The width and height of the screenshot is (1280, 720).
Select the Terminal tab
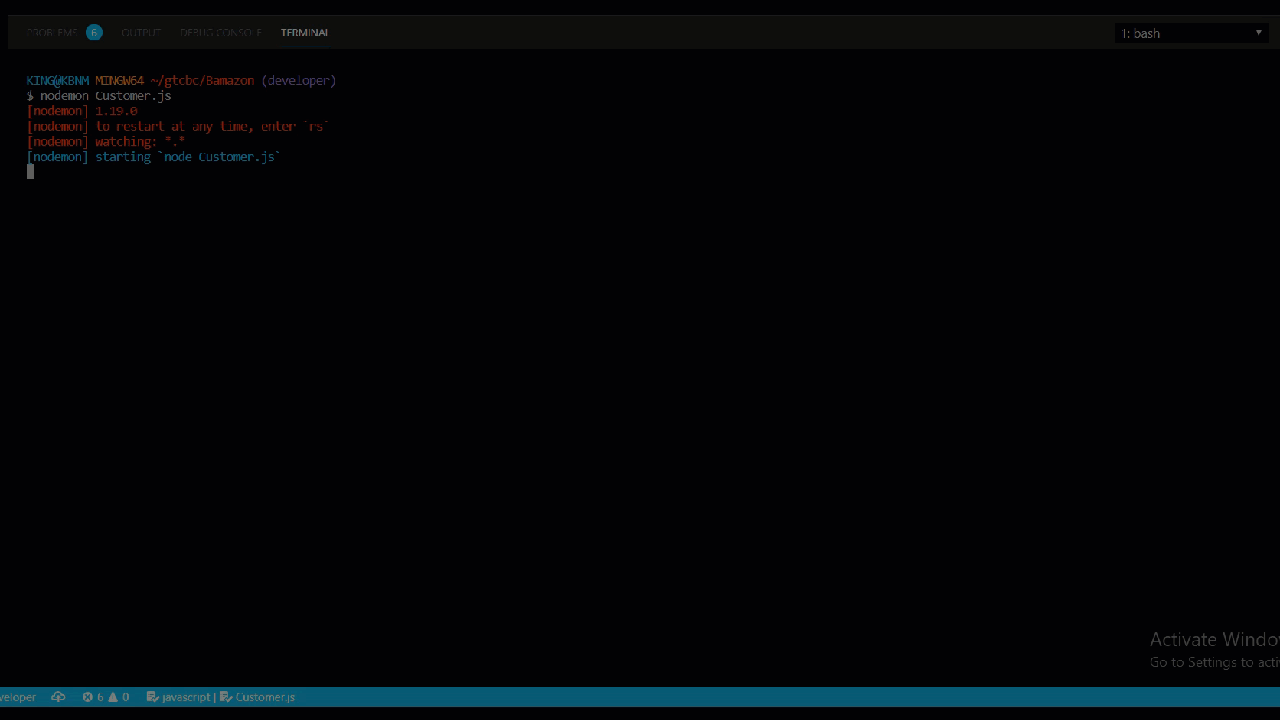pyautogui.click(x=304, y=33)
